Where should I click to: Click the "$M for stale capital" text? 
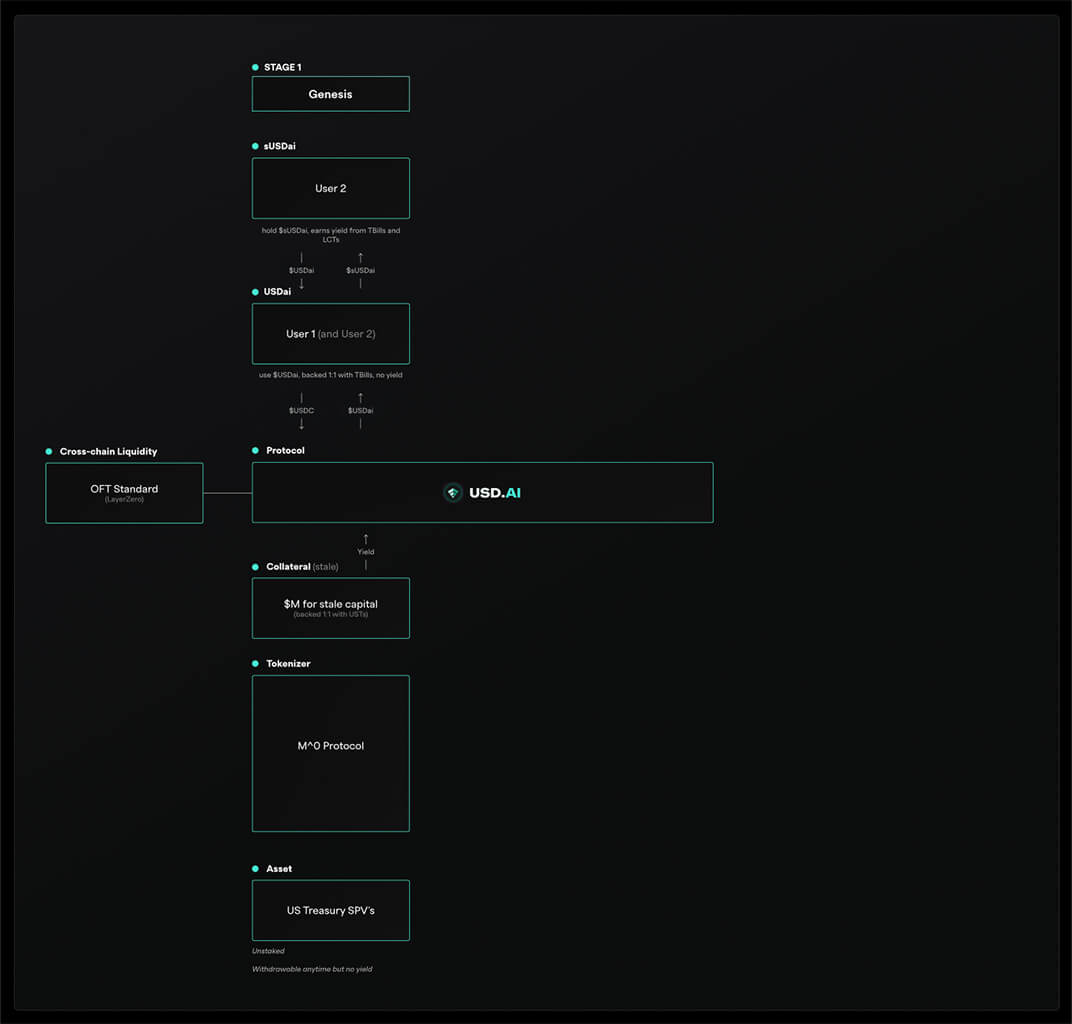click(x=331, y=604)
